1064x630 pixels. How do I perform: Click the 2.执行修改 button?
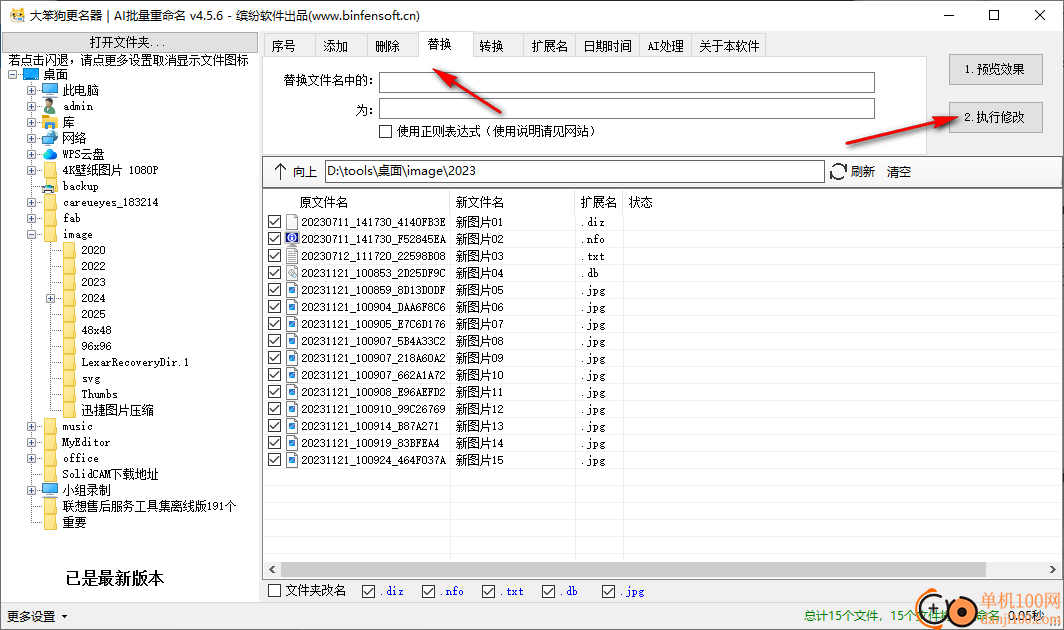click(995, 117)
